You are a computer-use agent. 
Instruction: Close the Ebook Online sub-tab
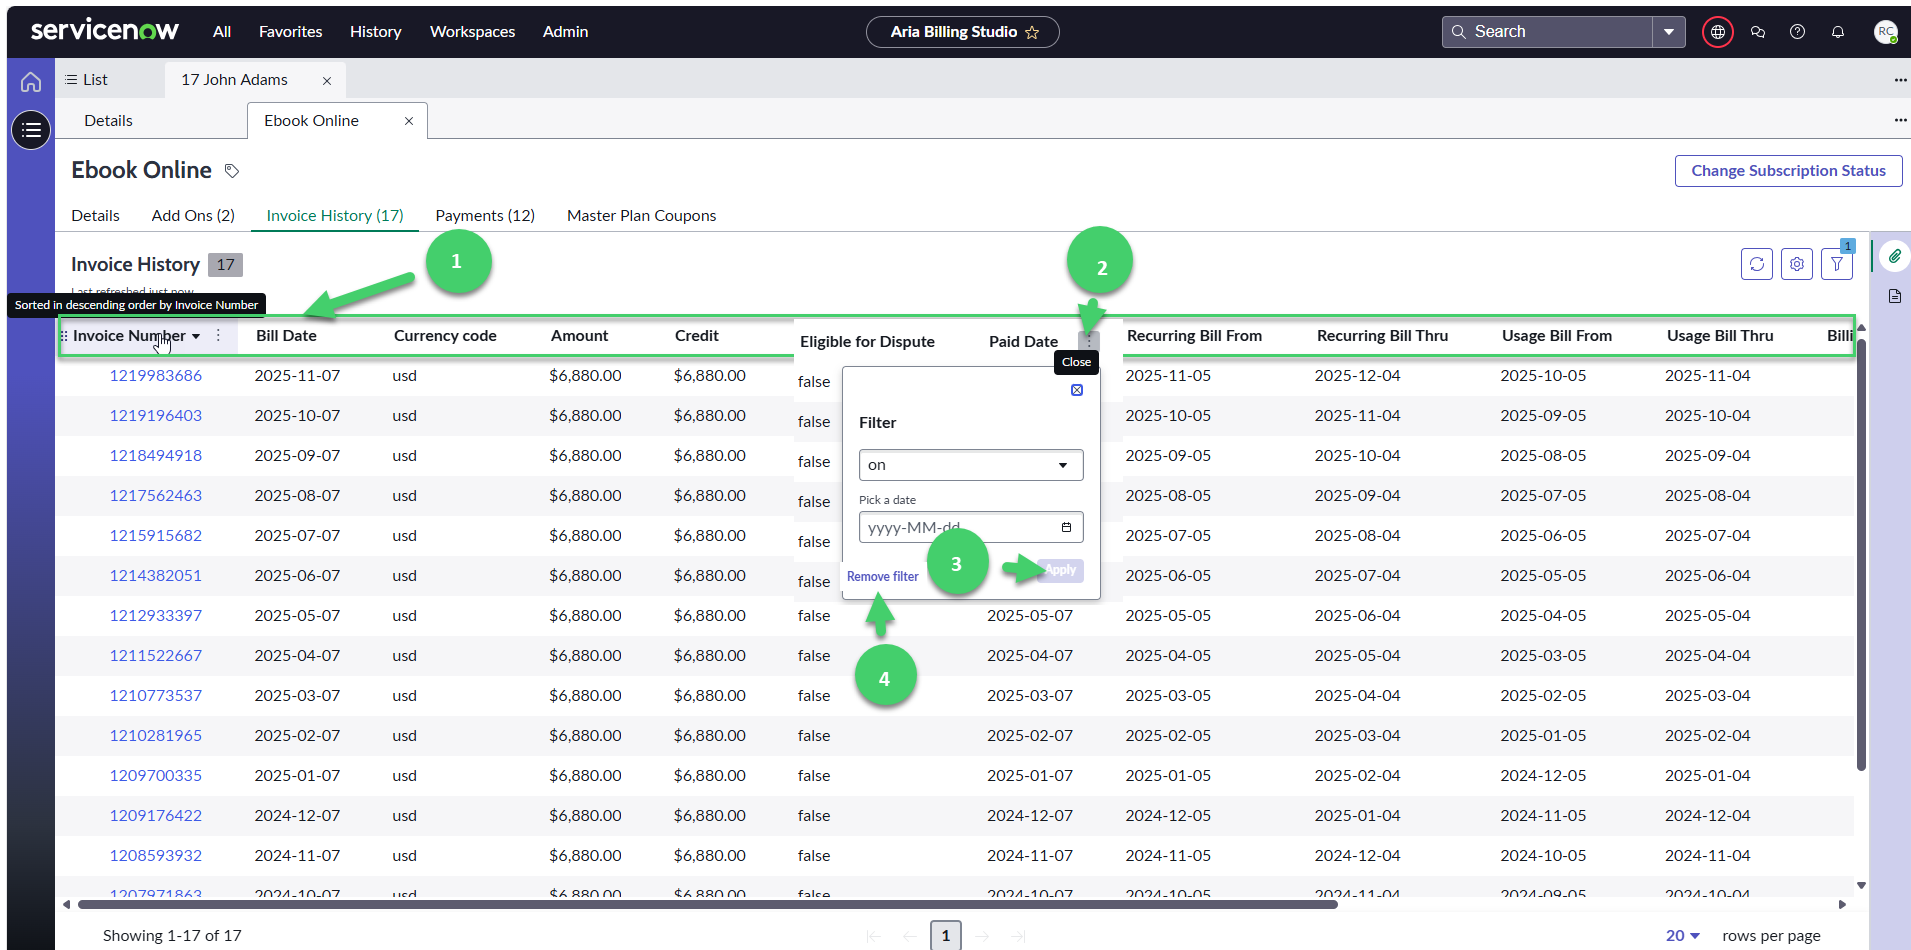[x=409, y=121]
